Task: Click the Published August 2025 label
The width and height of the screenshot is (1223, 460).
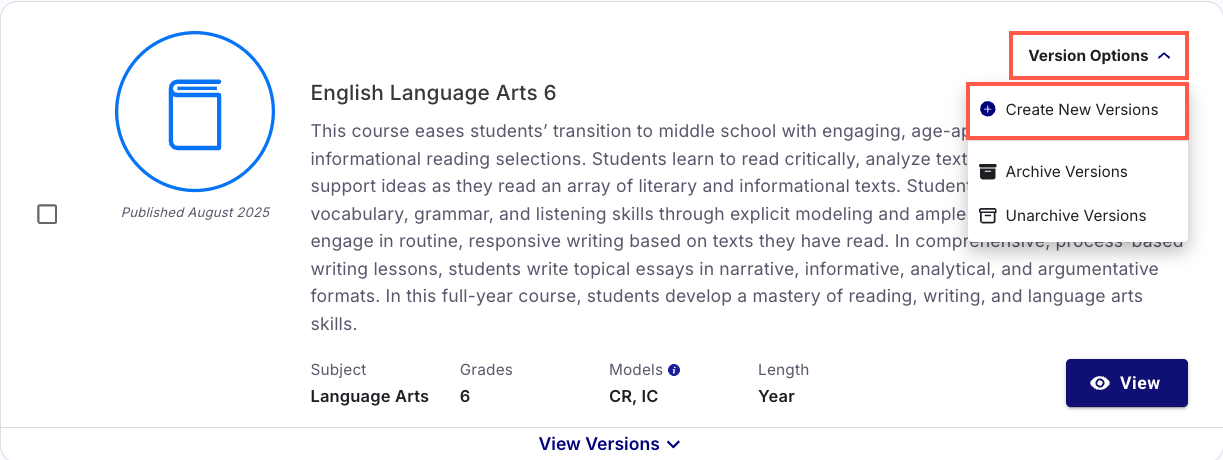Action: click(x=195, y=212)
